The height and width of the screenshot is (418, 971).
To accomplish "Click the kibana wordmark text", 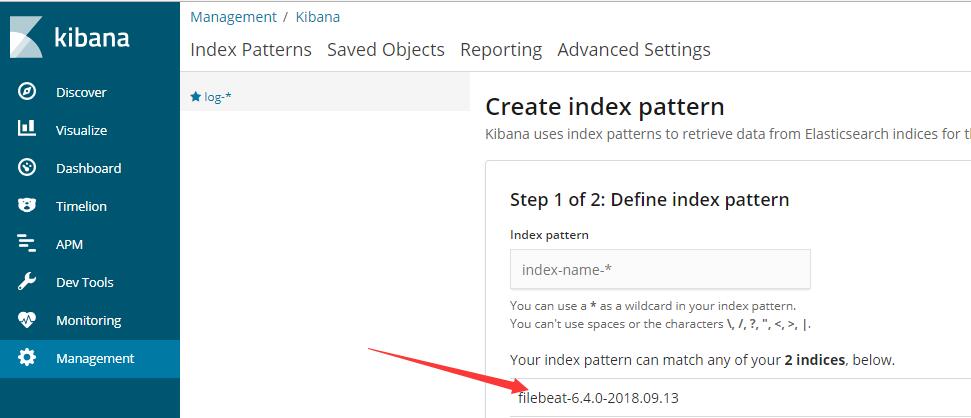I will click(x=92, y=38).
